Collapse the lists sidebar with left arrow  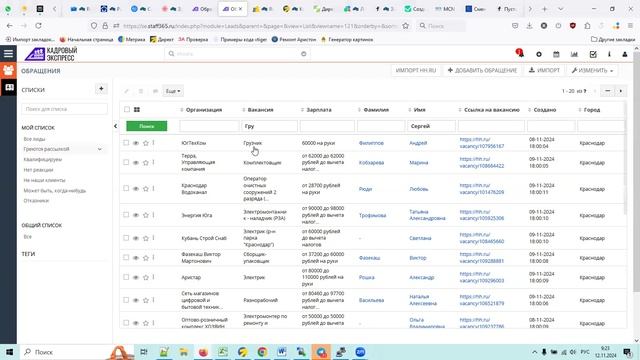[116, 126]
